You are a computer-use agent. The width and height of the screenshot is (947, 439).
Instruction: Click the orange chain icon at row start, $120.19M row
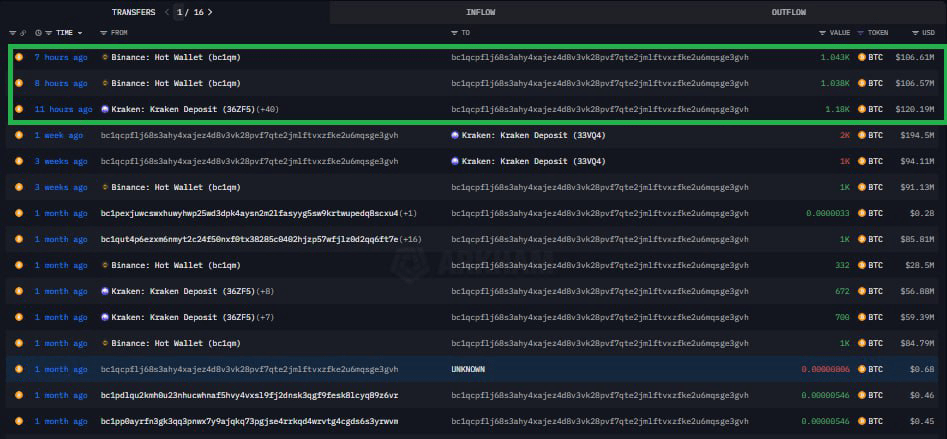19,109
